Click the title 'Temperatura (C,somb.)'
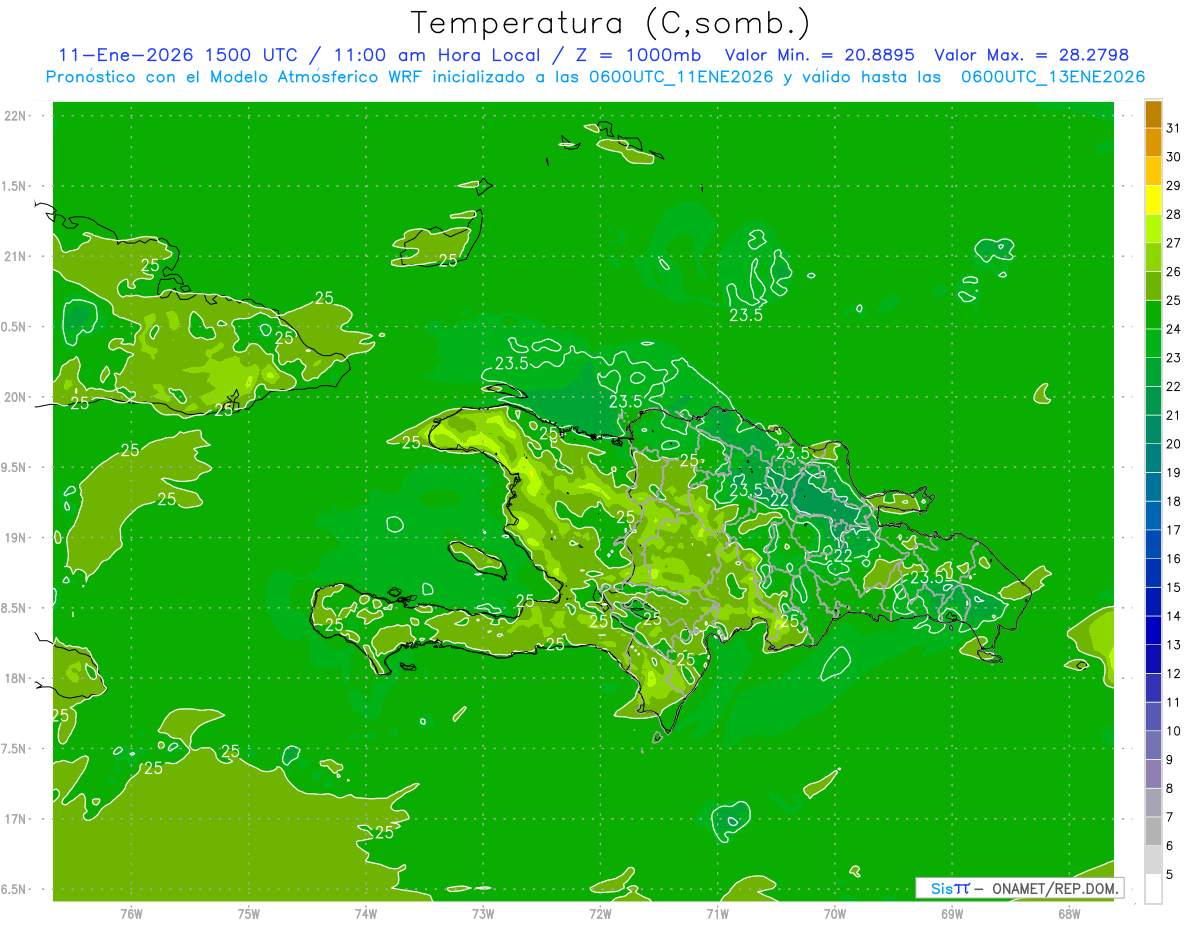 point(610,23)
